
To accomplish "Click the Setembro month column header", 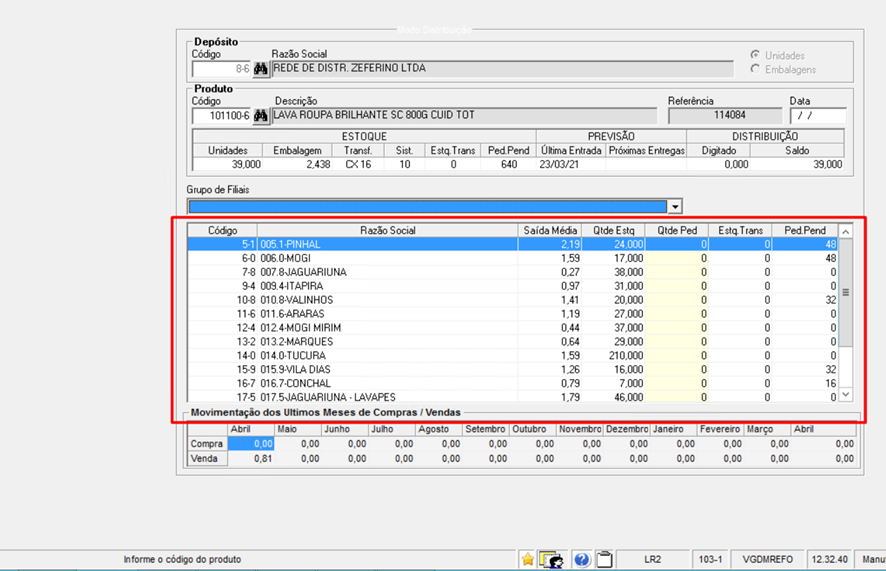I will (485, 429).
